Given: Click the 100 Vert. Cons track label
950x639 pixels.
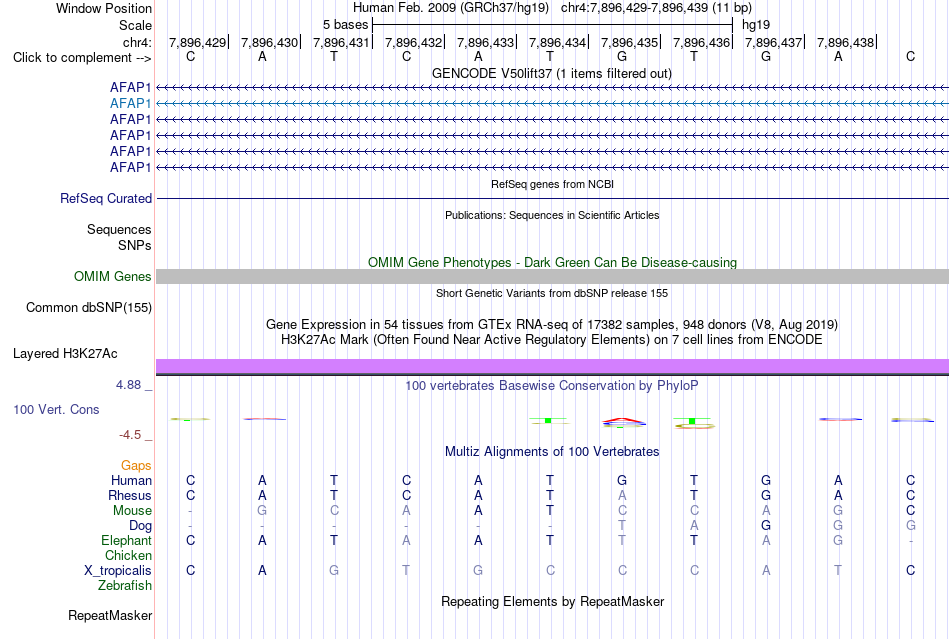Looking at the screenshot, I should 56,409.
